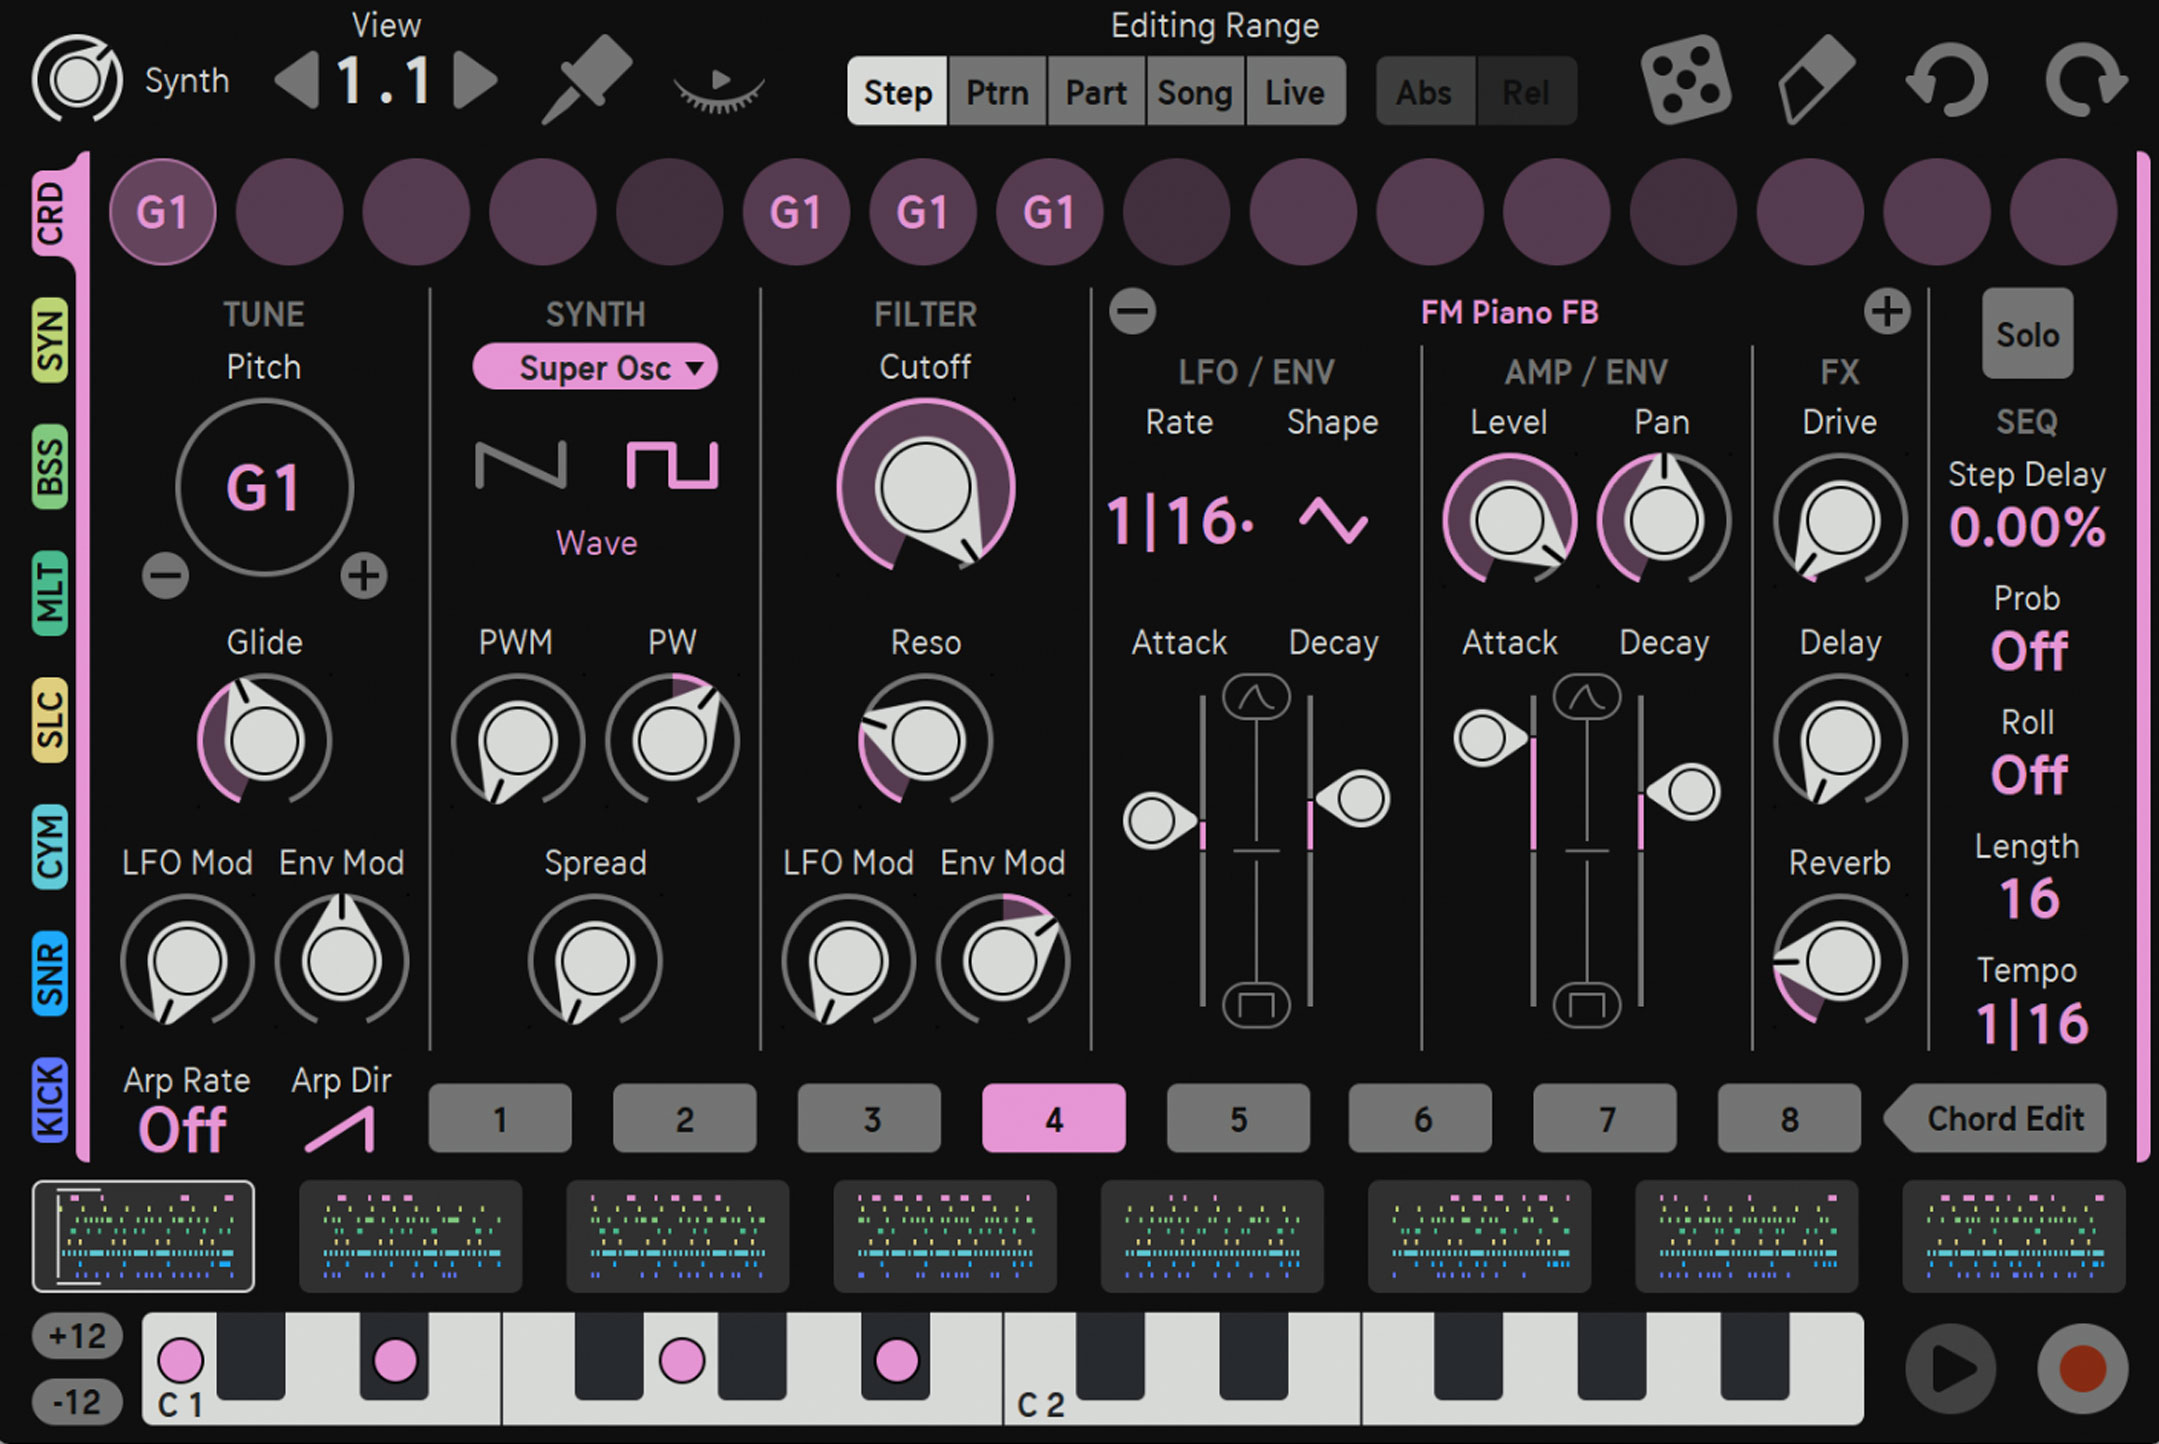Toggle Solo for the chord track

(2026, 335)
